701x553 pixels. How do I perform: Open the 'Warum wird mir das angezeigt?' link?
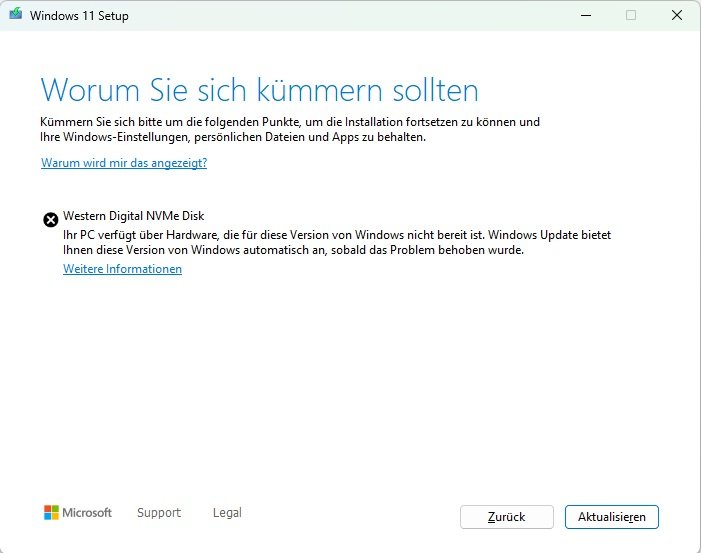coord(124,163)
